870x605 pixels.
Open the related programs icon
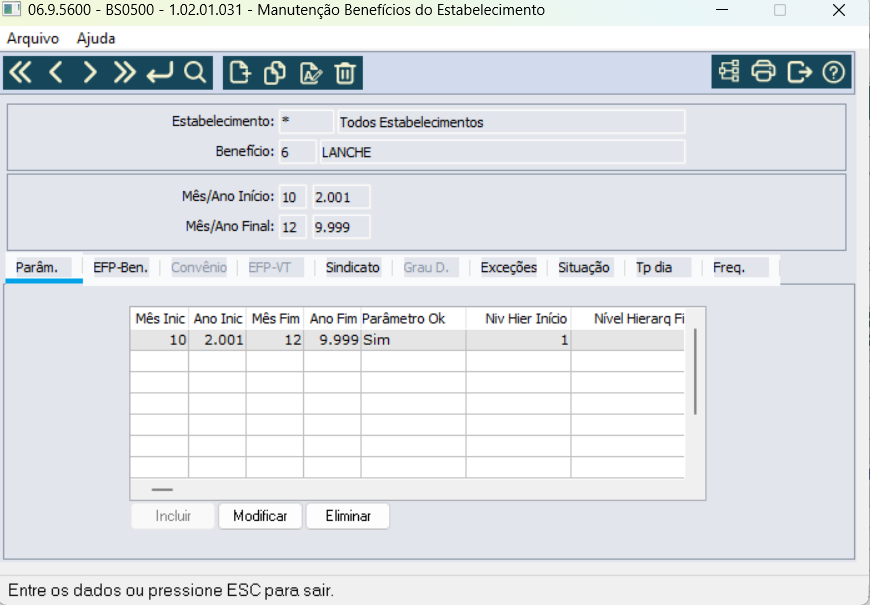[x=728, y=71]
